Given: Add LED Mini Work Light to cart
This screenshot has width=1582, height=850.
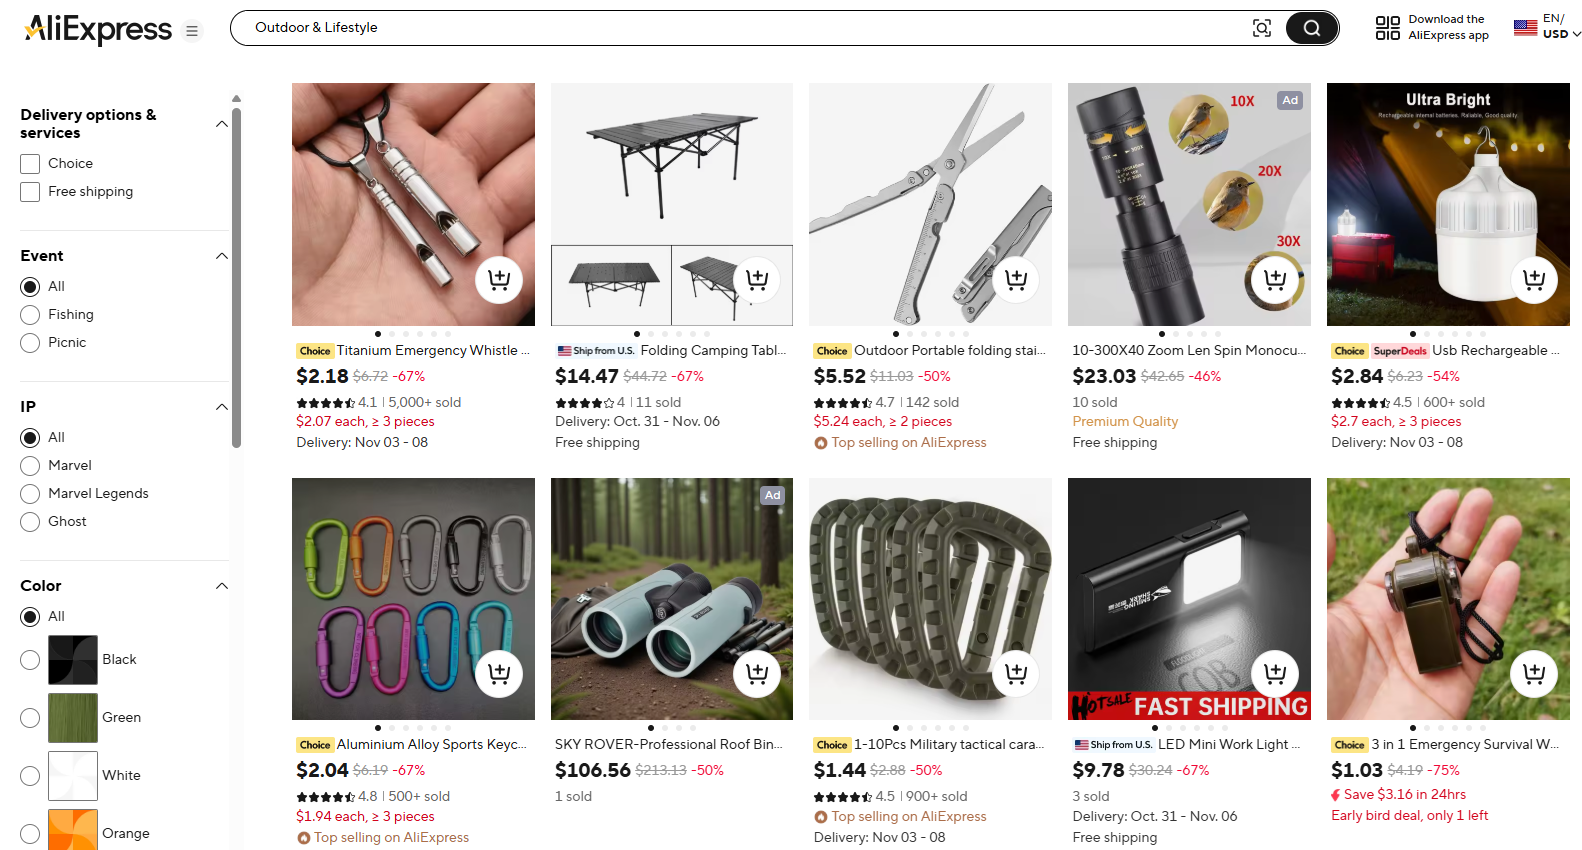Looking at the screenshot, I should 1274,674.
